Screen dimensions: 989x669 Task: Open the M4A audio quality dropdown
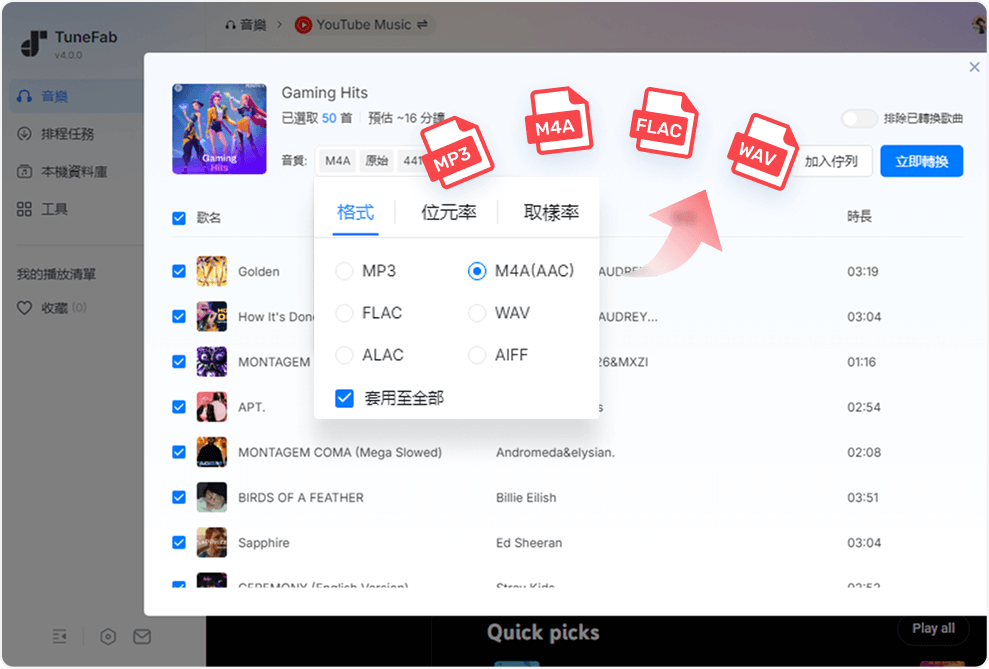click(336, 160)
